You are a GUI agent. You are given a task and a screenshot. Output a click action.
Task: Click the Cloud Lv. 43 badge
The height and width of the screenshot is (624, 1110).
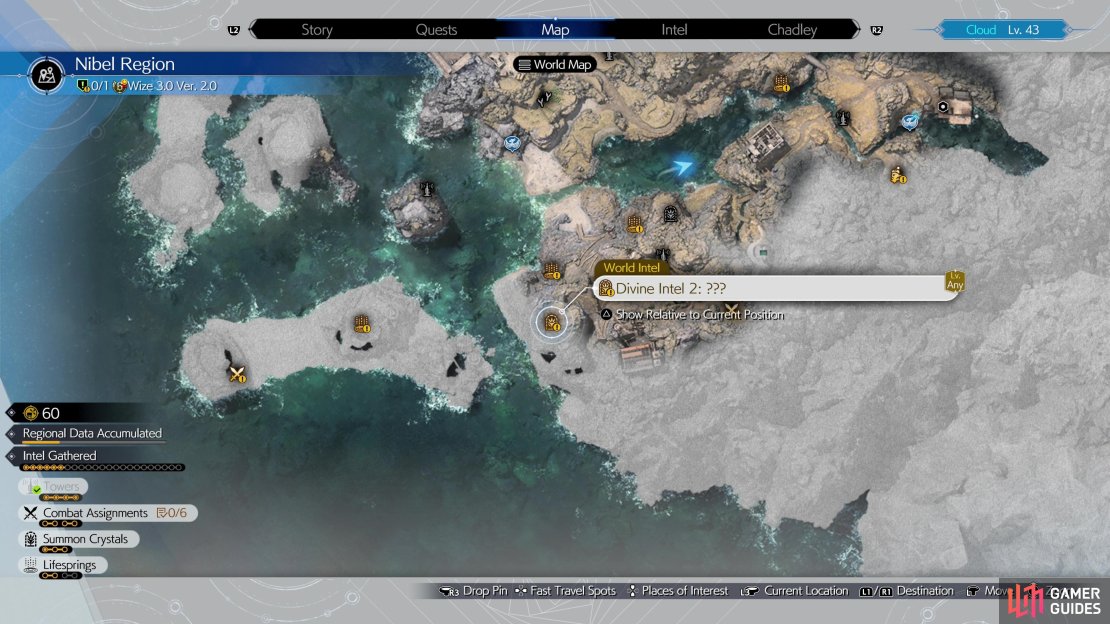pyautogui.click(x=1002, y=30)
